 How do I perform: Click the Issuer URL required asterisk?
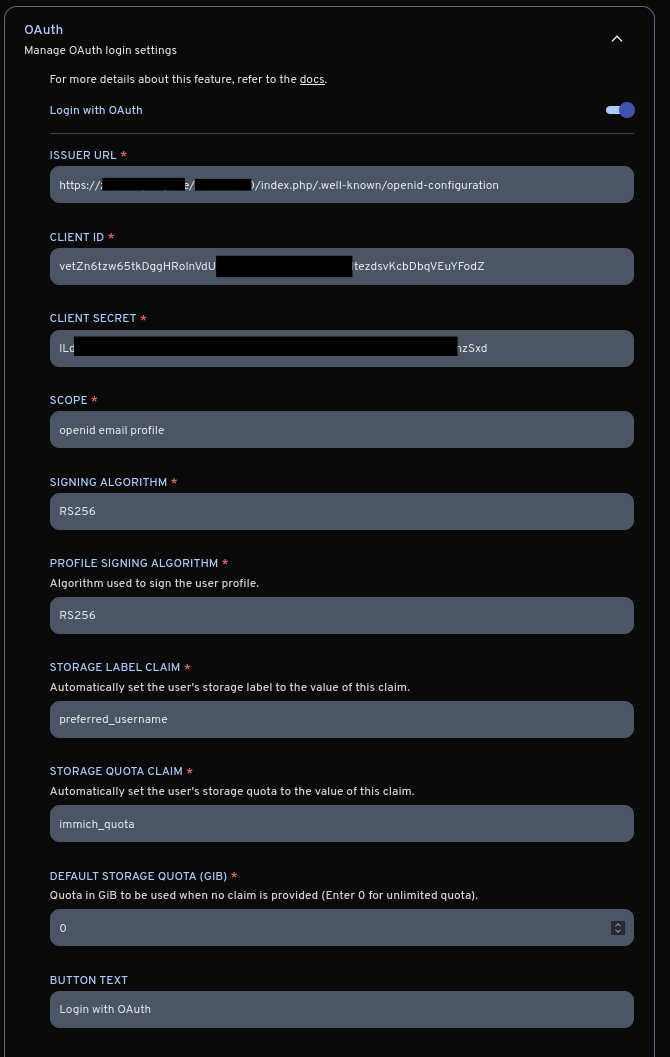click(x=123, y=155)
